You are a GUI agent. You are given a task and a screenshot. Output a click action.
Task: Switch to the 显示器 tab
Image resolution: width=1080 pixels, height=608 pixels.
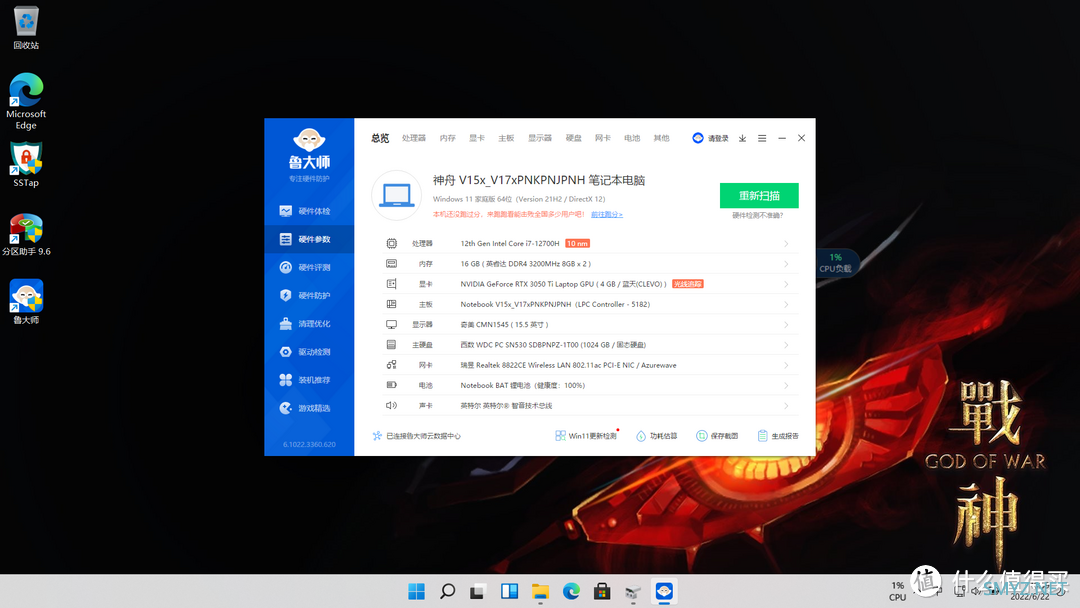click(x=540, y=138)
